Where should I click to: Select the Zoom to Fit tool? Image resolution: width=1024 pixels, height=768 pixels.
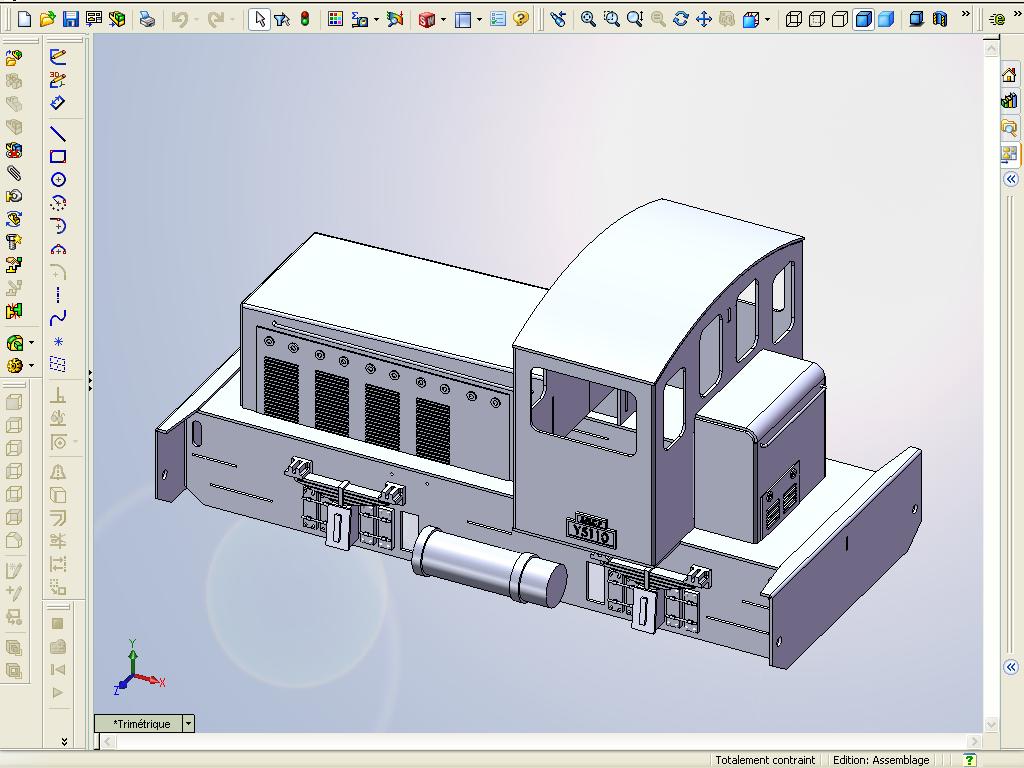pos(588,19)
